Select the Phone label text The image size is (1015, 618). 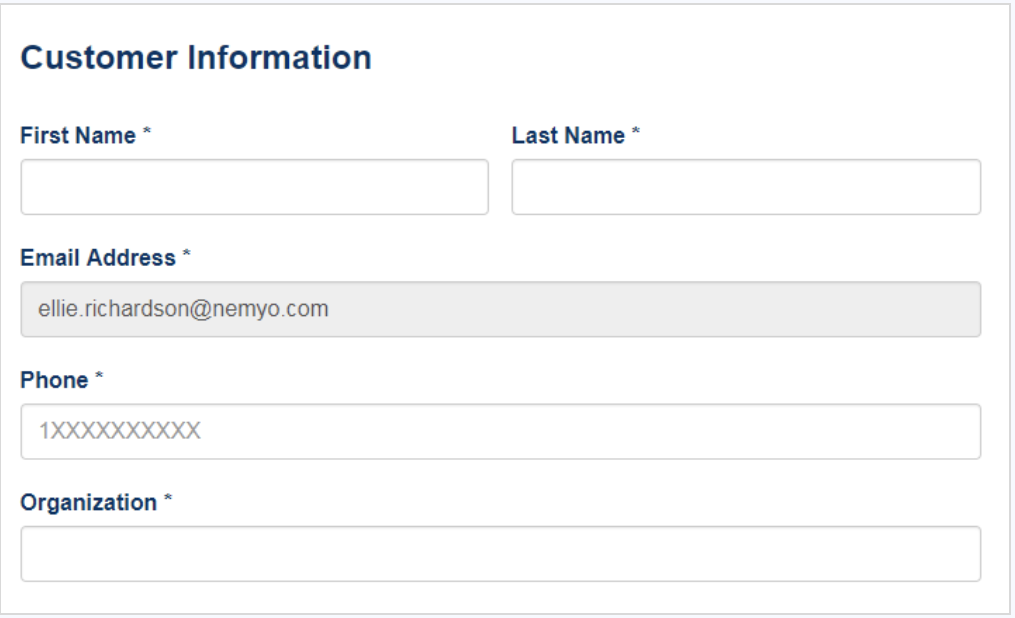pos(54,380)
